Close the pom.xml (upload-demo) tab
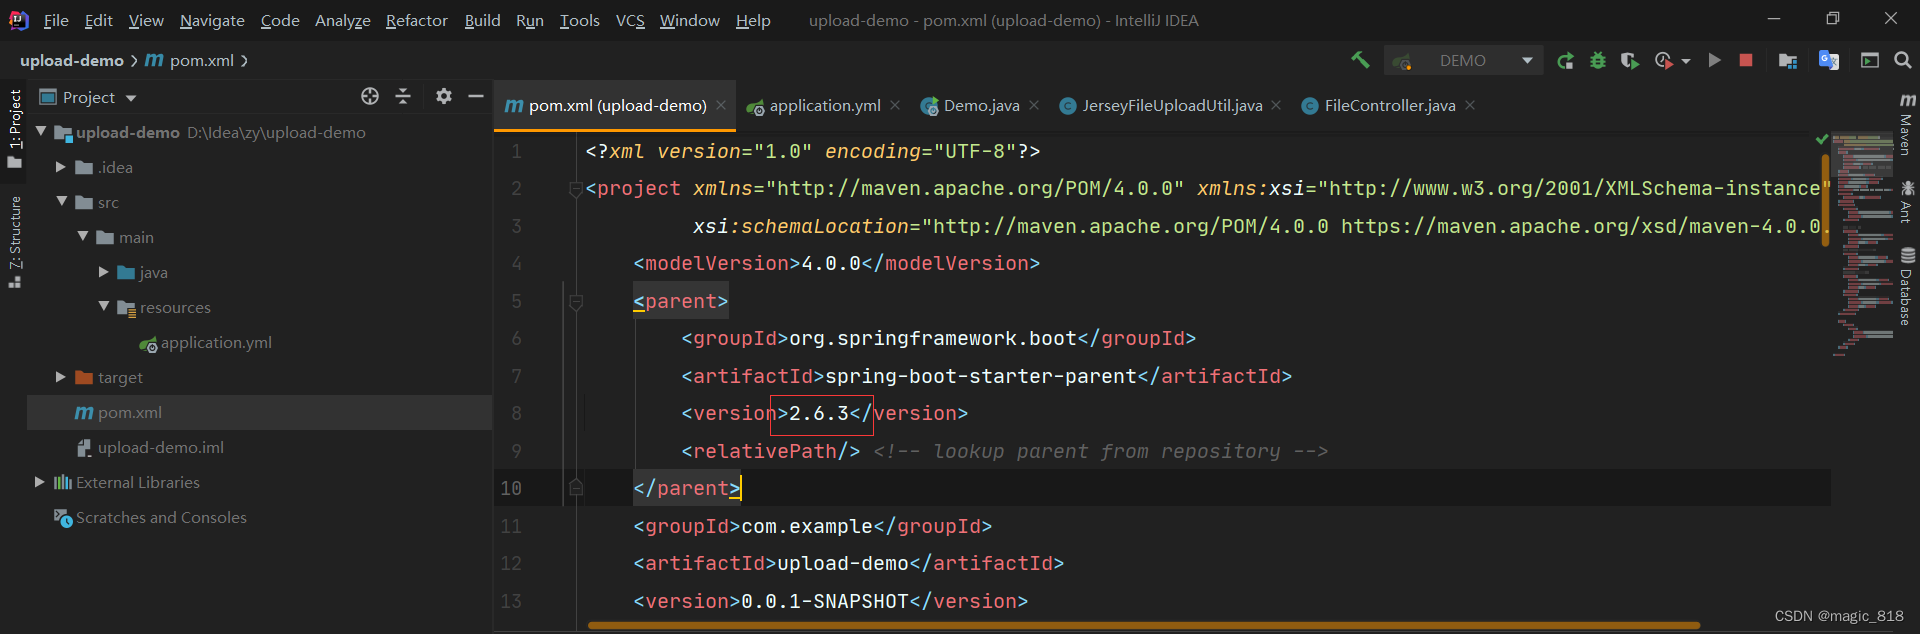1920x634 pixels. (x=721, y=105)
